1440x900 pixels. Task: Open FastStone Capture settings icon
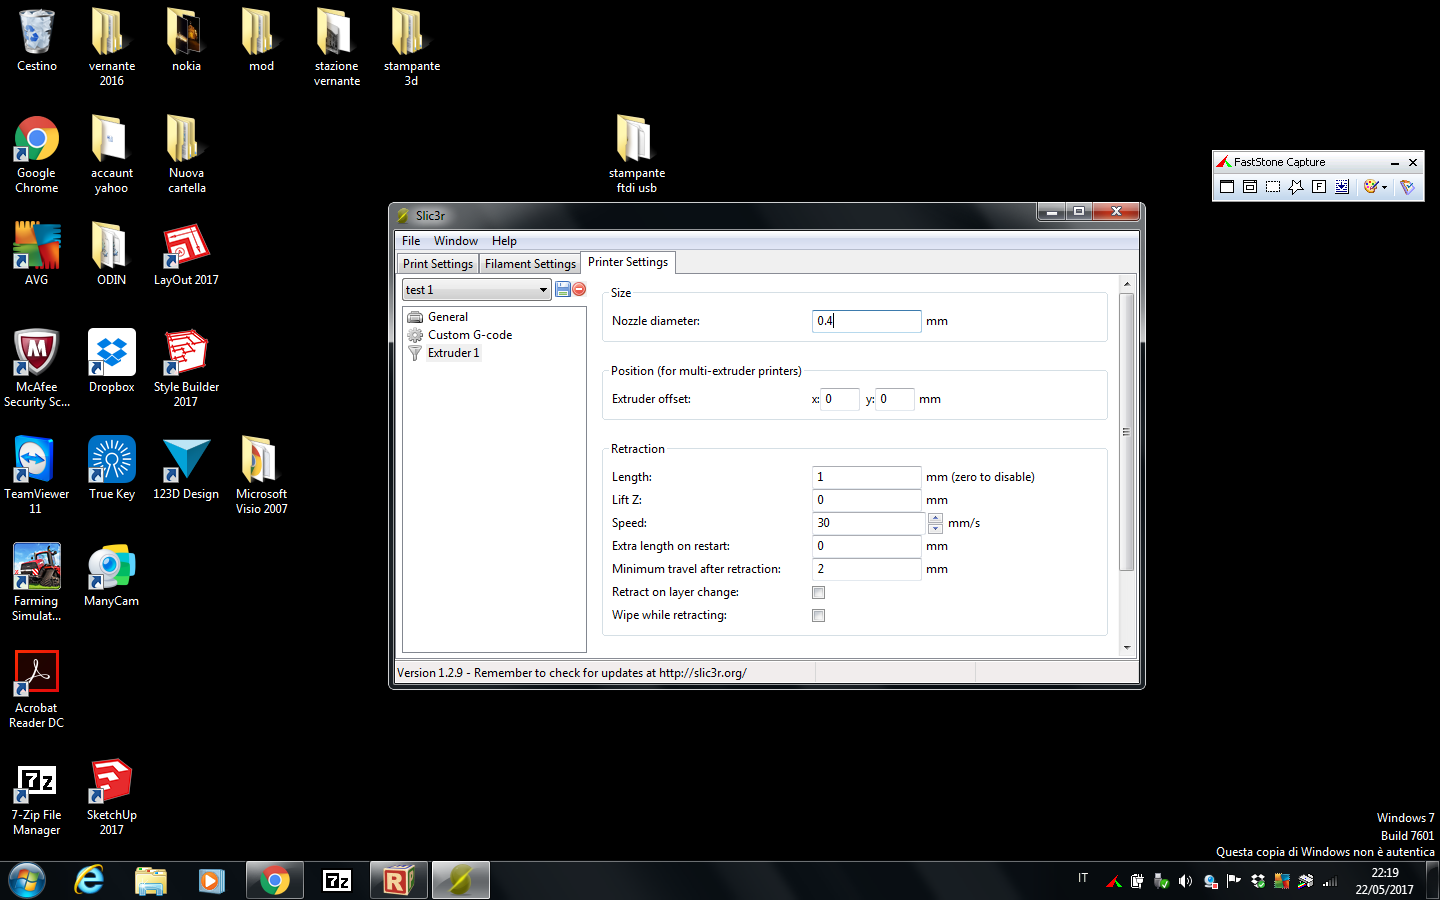1407,187
